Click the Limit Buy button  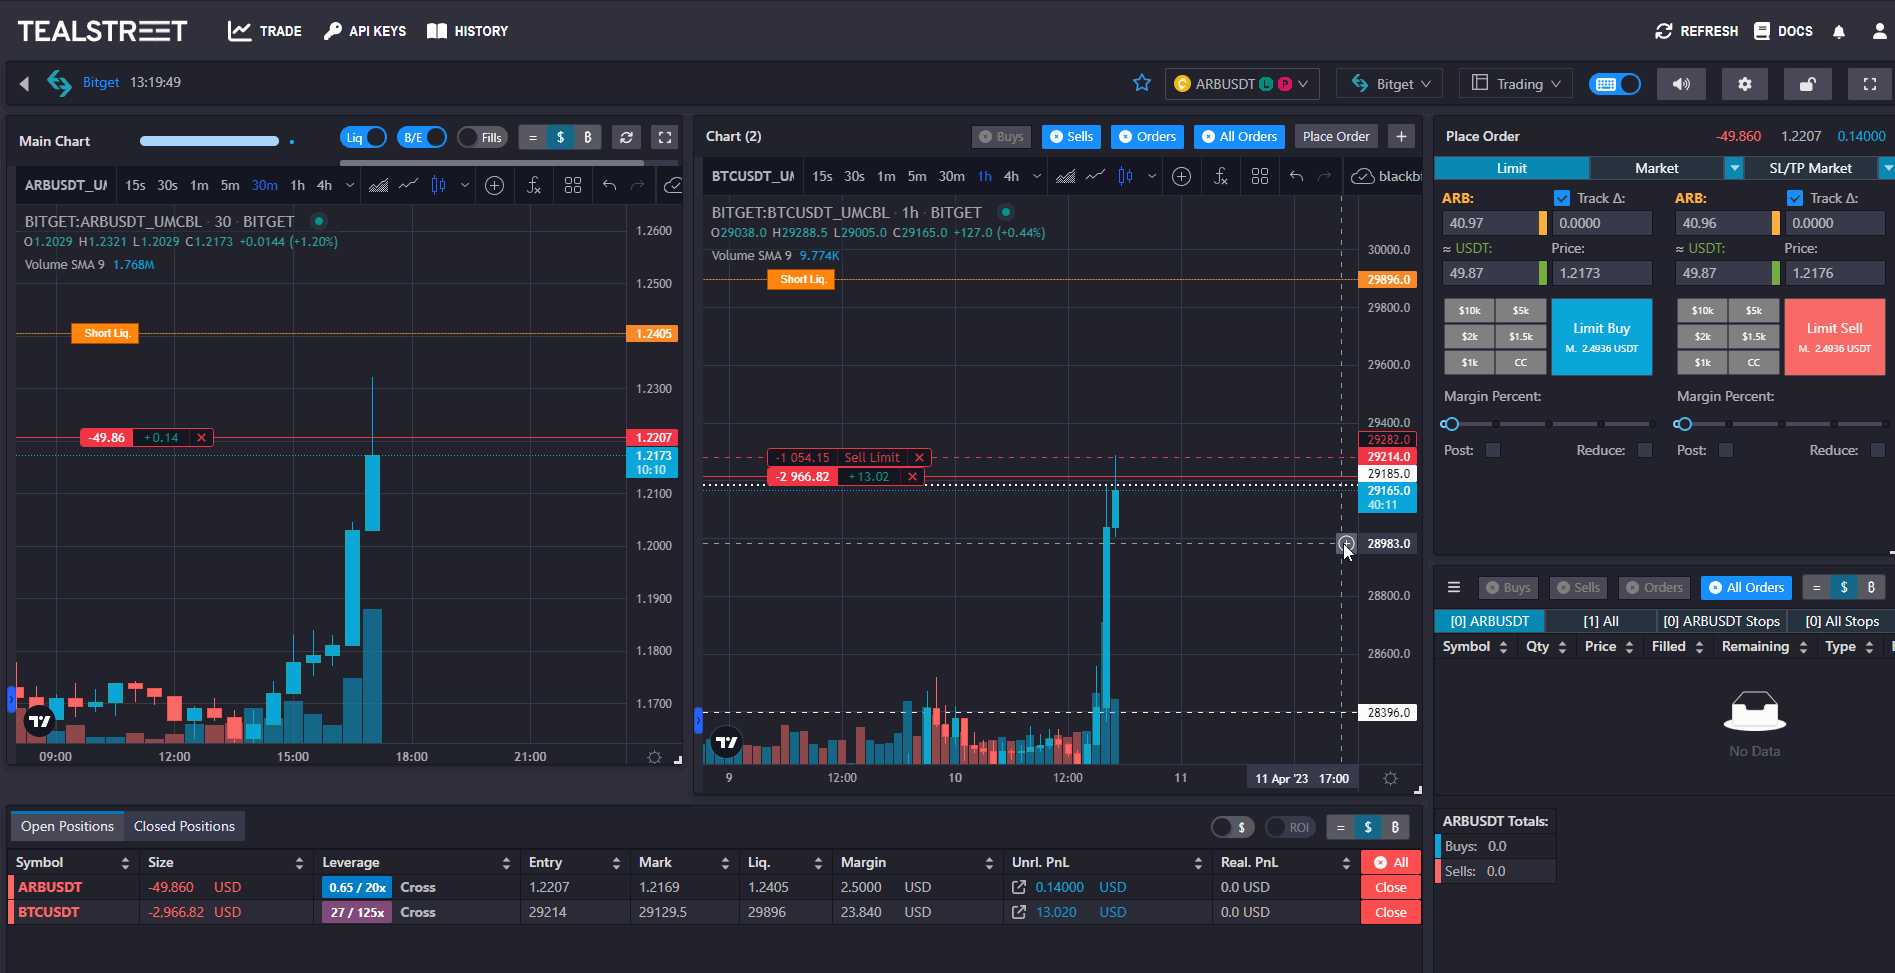[1601, 337]
